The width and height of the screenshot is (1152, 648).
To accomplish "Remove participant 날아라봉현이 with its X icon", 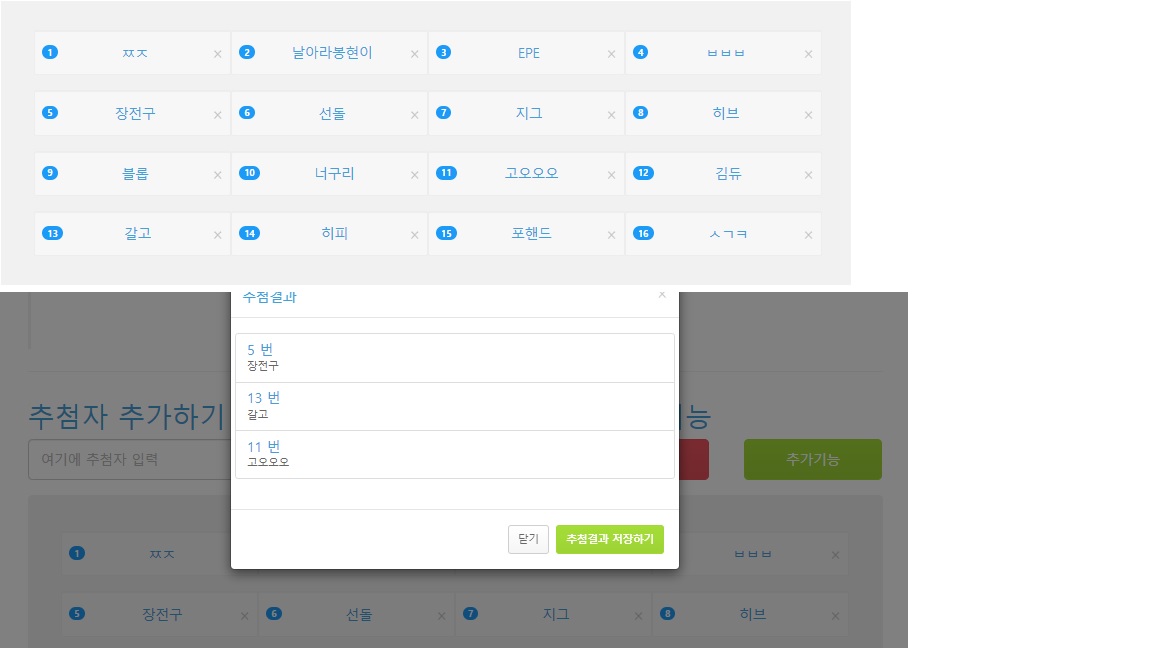I will [414, 54].
